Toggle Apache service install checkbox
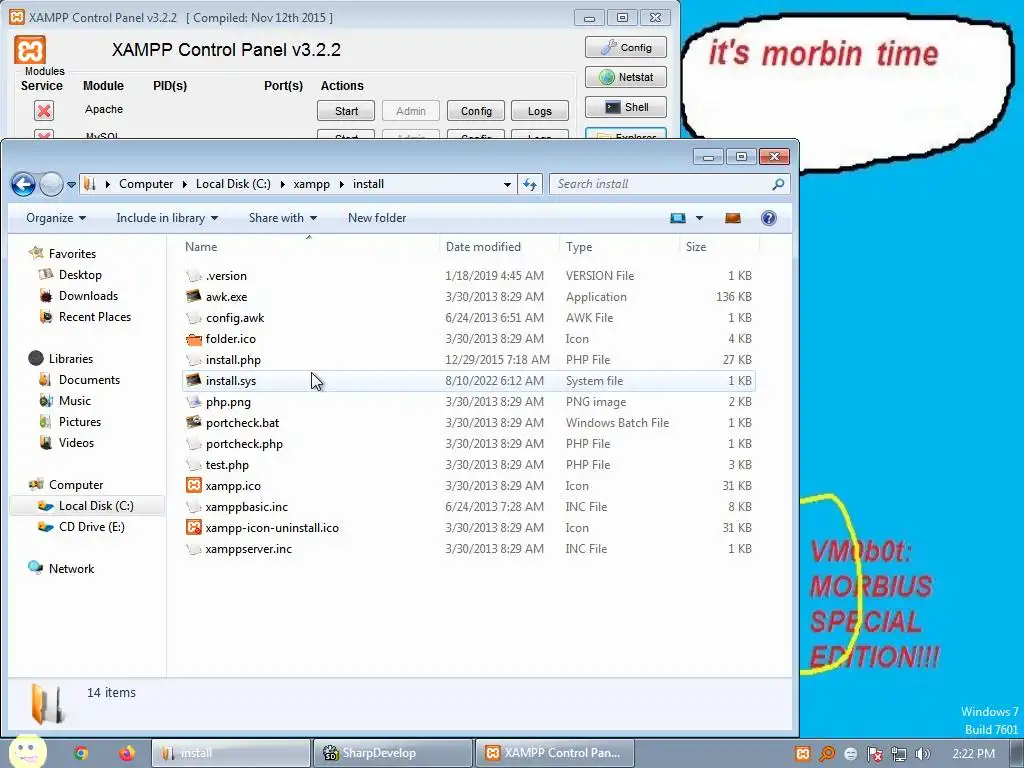 [44, 110]
